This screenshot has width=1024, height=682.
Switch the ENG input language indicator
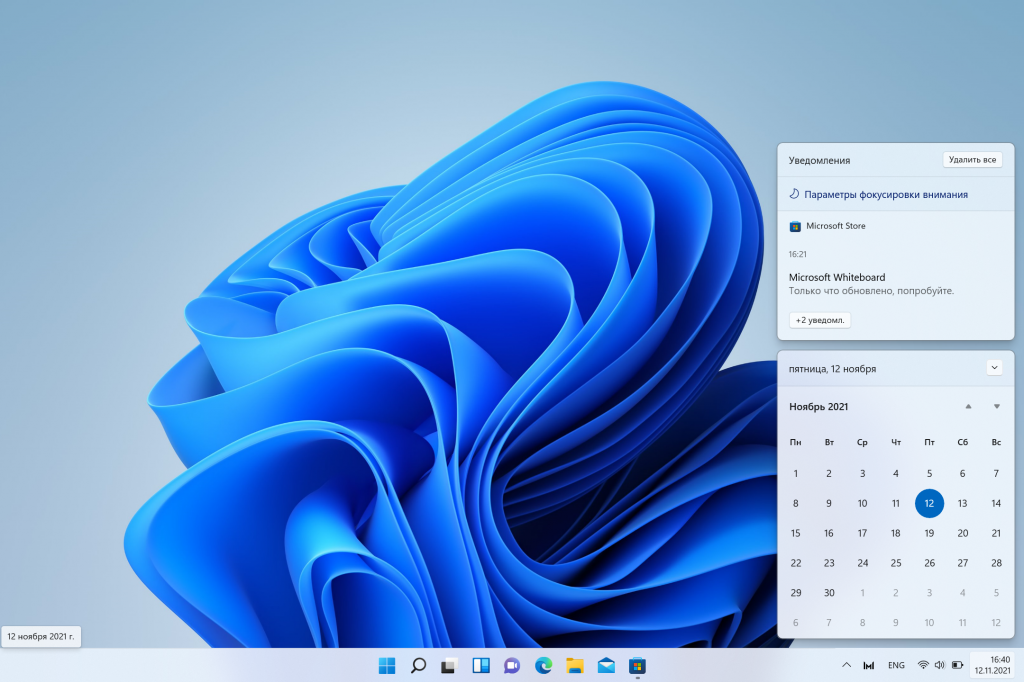896,665
